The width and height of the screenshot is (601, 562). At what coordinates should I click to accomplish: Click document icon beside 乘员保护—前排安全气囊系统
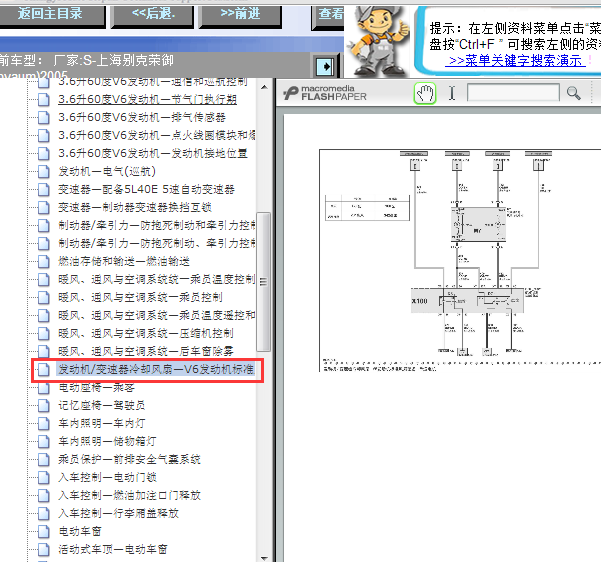[x=44, y=460]
